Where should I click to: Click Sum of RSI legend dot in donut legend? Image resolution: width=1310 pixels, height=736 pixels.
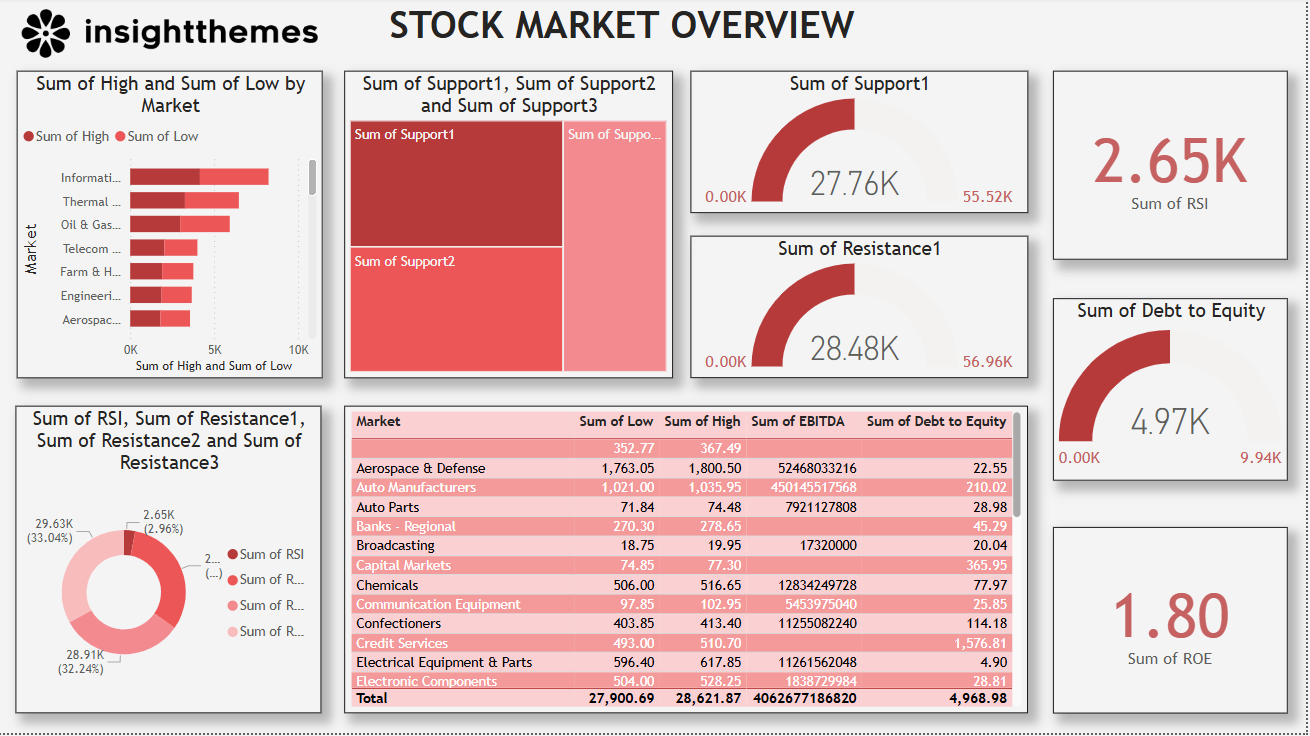click(232, 555)
